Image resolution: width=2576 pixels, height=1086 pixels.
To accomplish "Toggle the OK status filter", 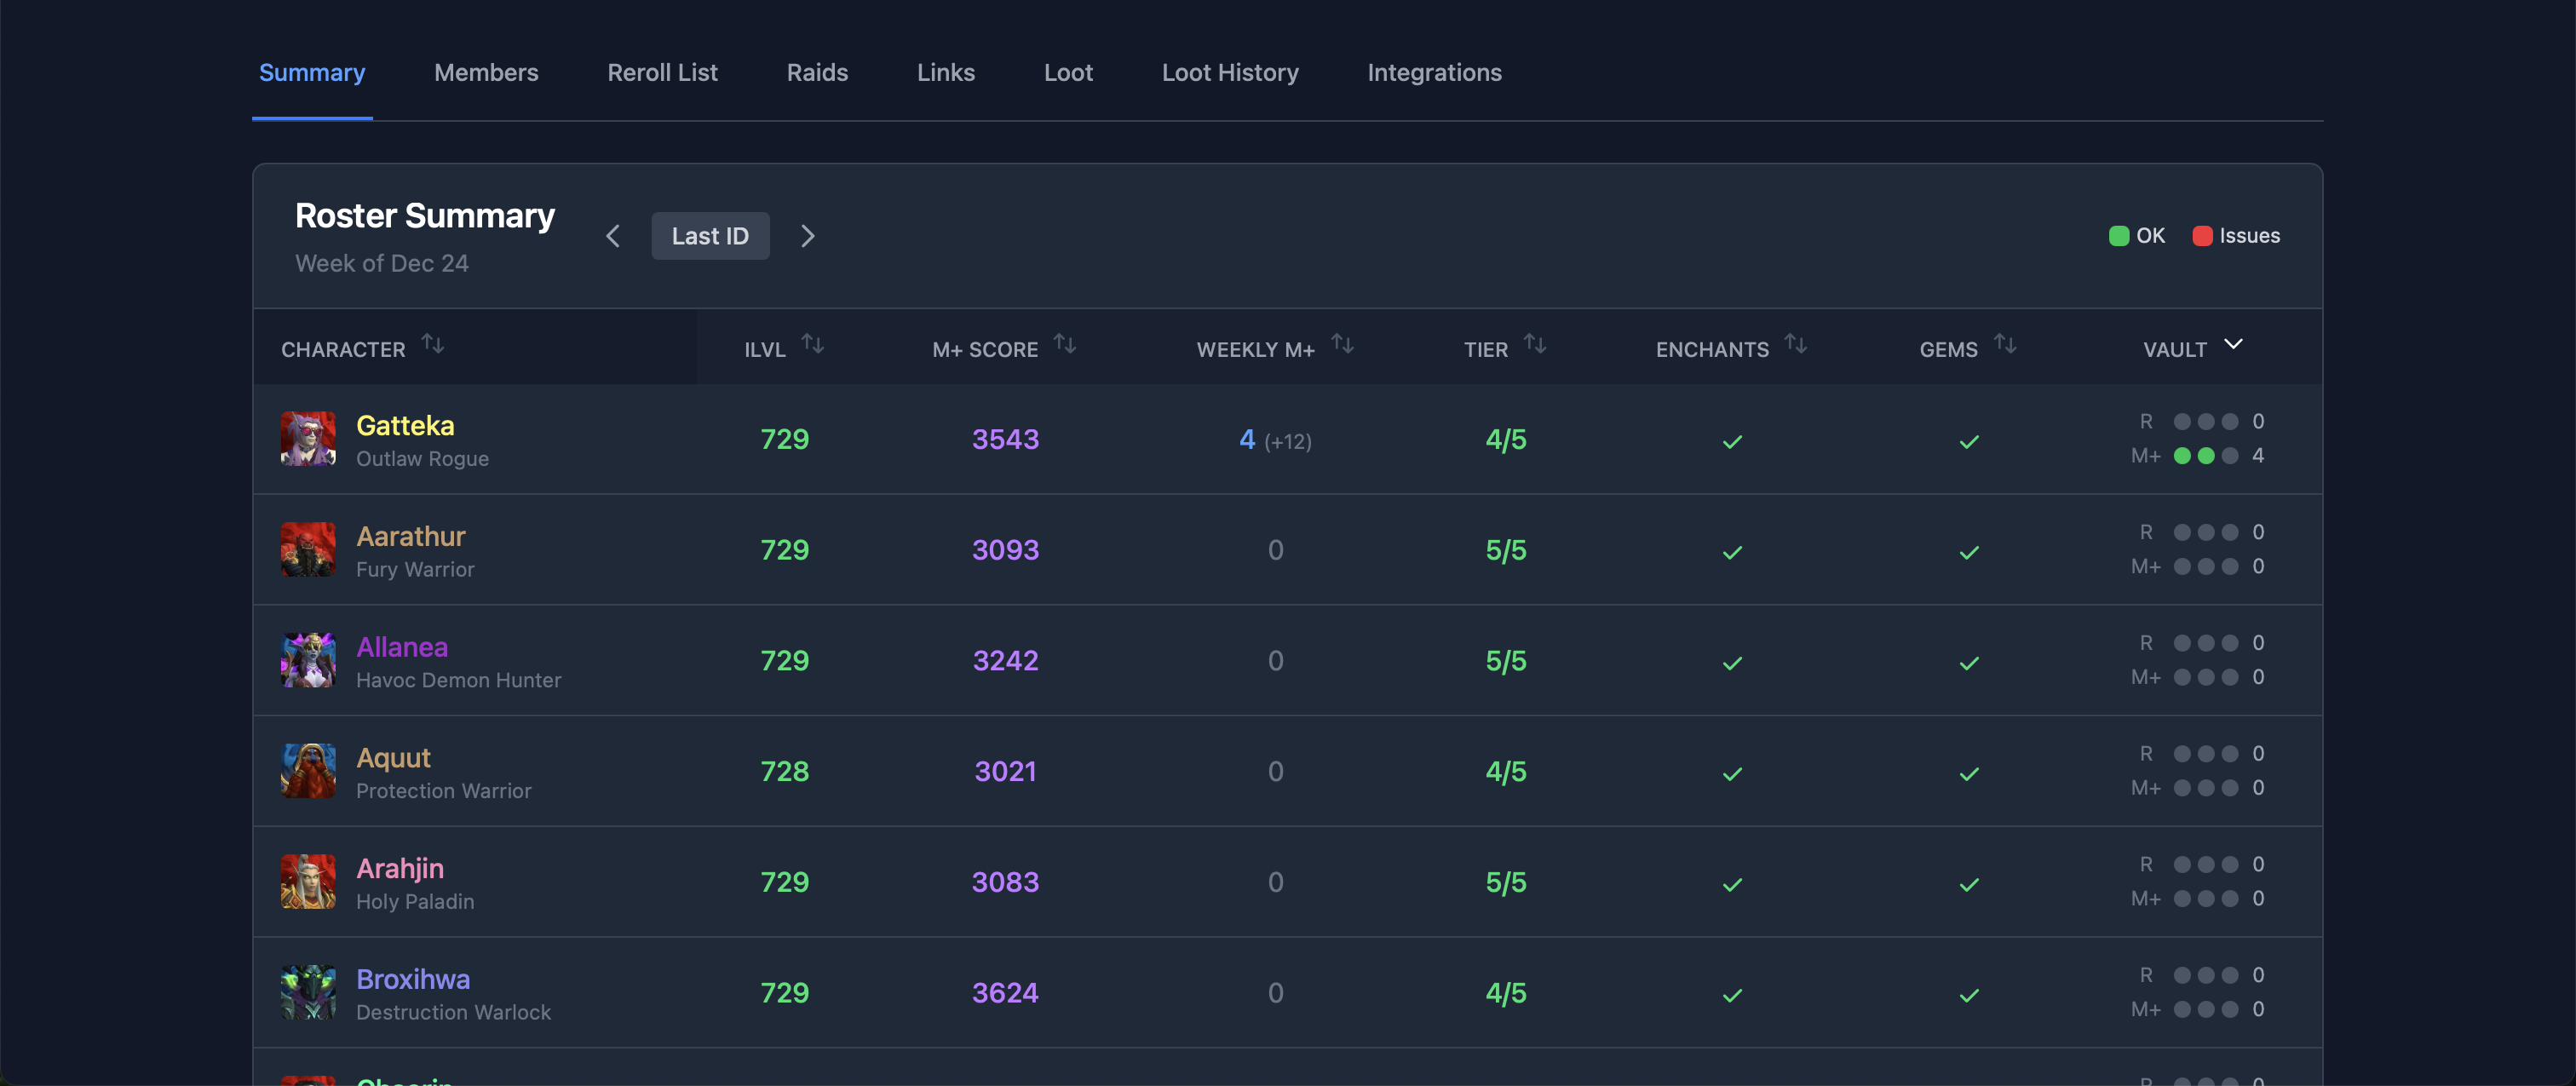I will (x=2137, y=235).
